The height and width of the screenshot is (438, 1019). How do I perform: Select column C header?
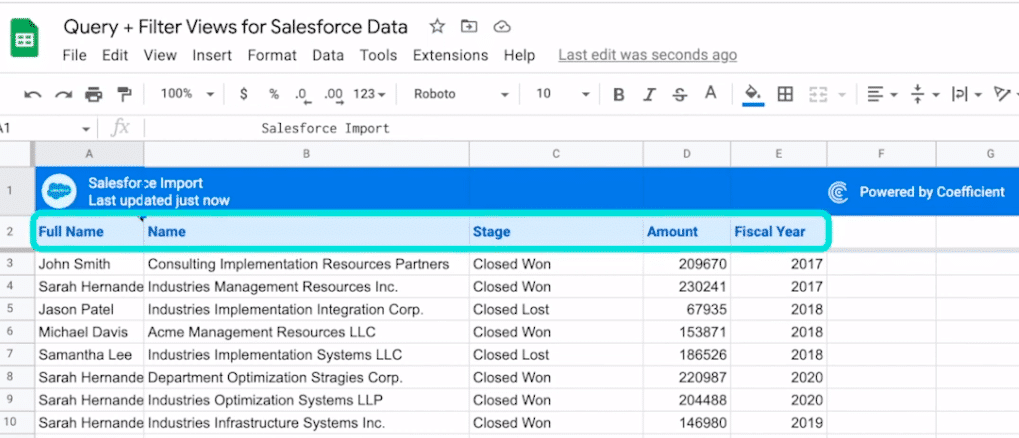click(x=556, y=154)
